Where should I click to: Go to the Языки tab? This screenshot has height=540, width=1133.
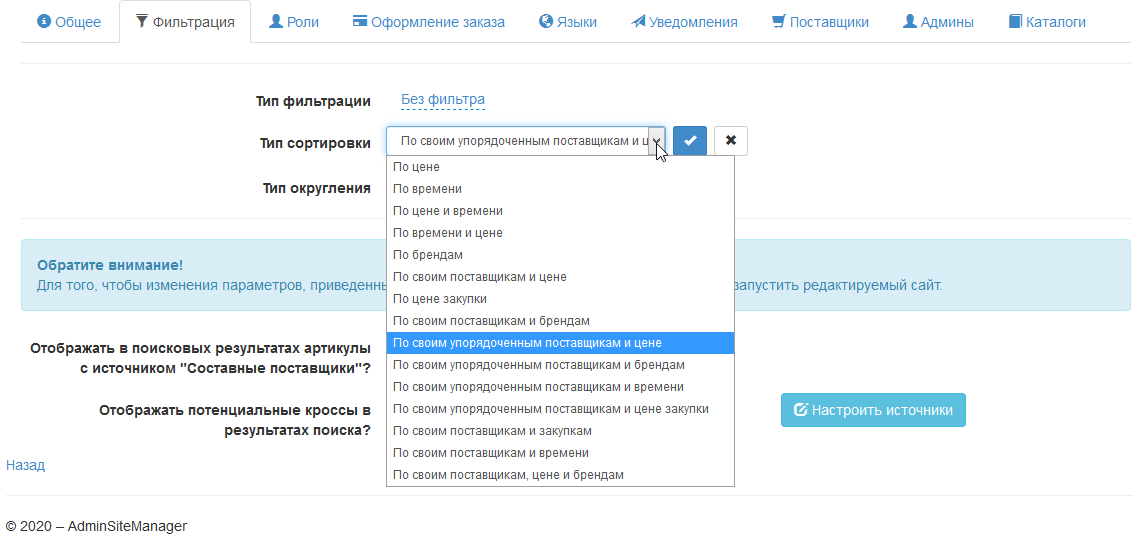click(x=568, y=22)
